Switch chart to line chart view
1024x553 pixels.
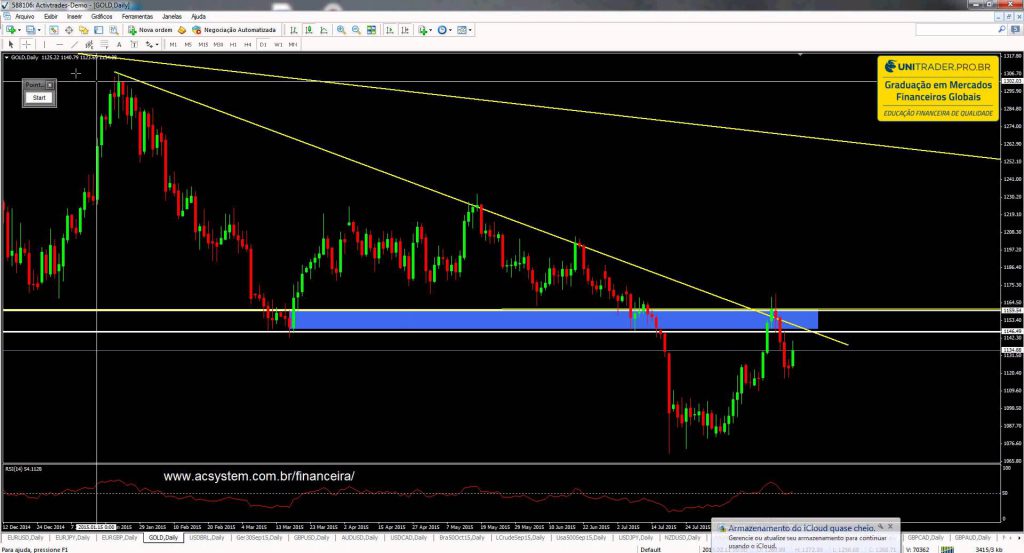[323, 30]
